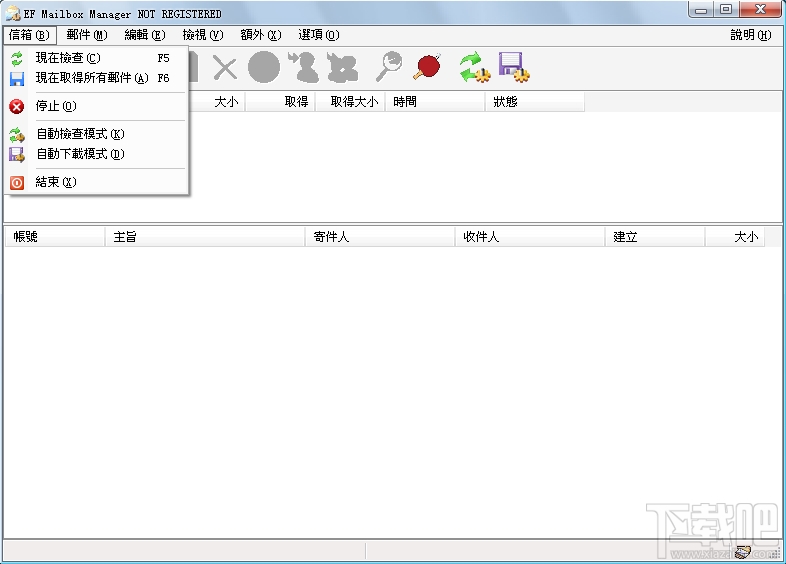Open the 說明 (H) help menu
The image size is (786, 564).
750,35
